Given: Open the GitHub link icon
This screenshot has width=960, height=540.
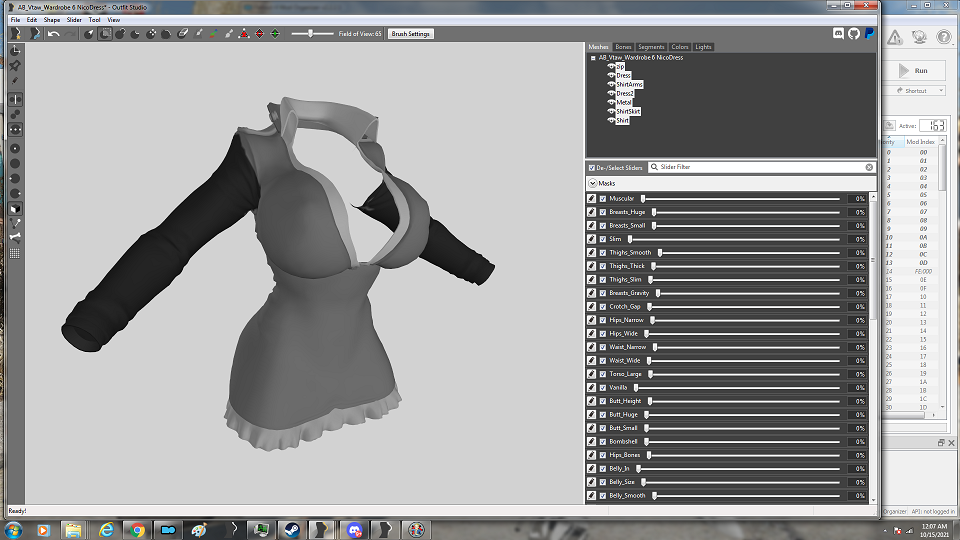Looking at the screenshot, I should point(853,34).
